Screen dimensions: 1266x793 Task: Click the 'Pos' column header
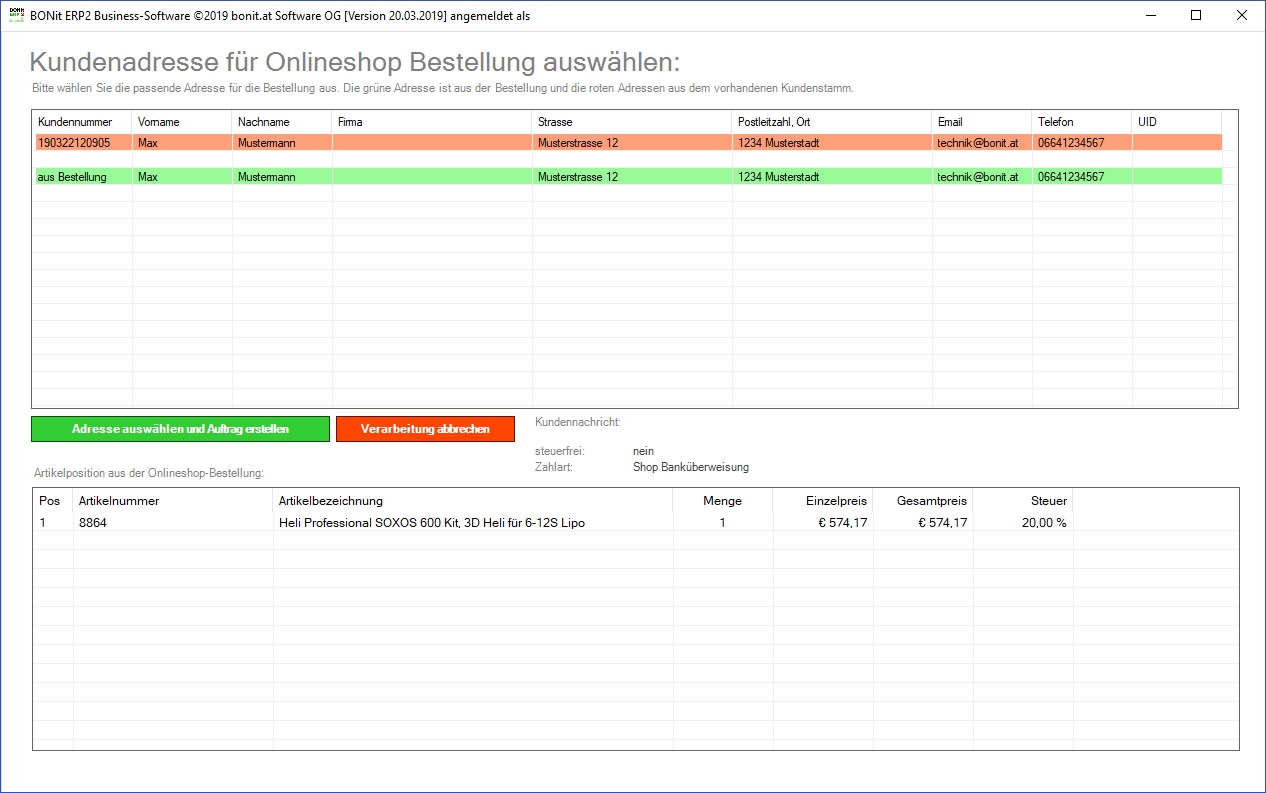click(54, 501)
